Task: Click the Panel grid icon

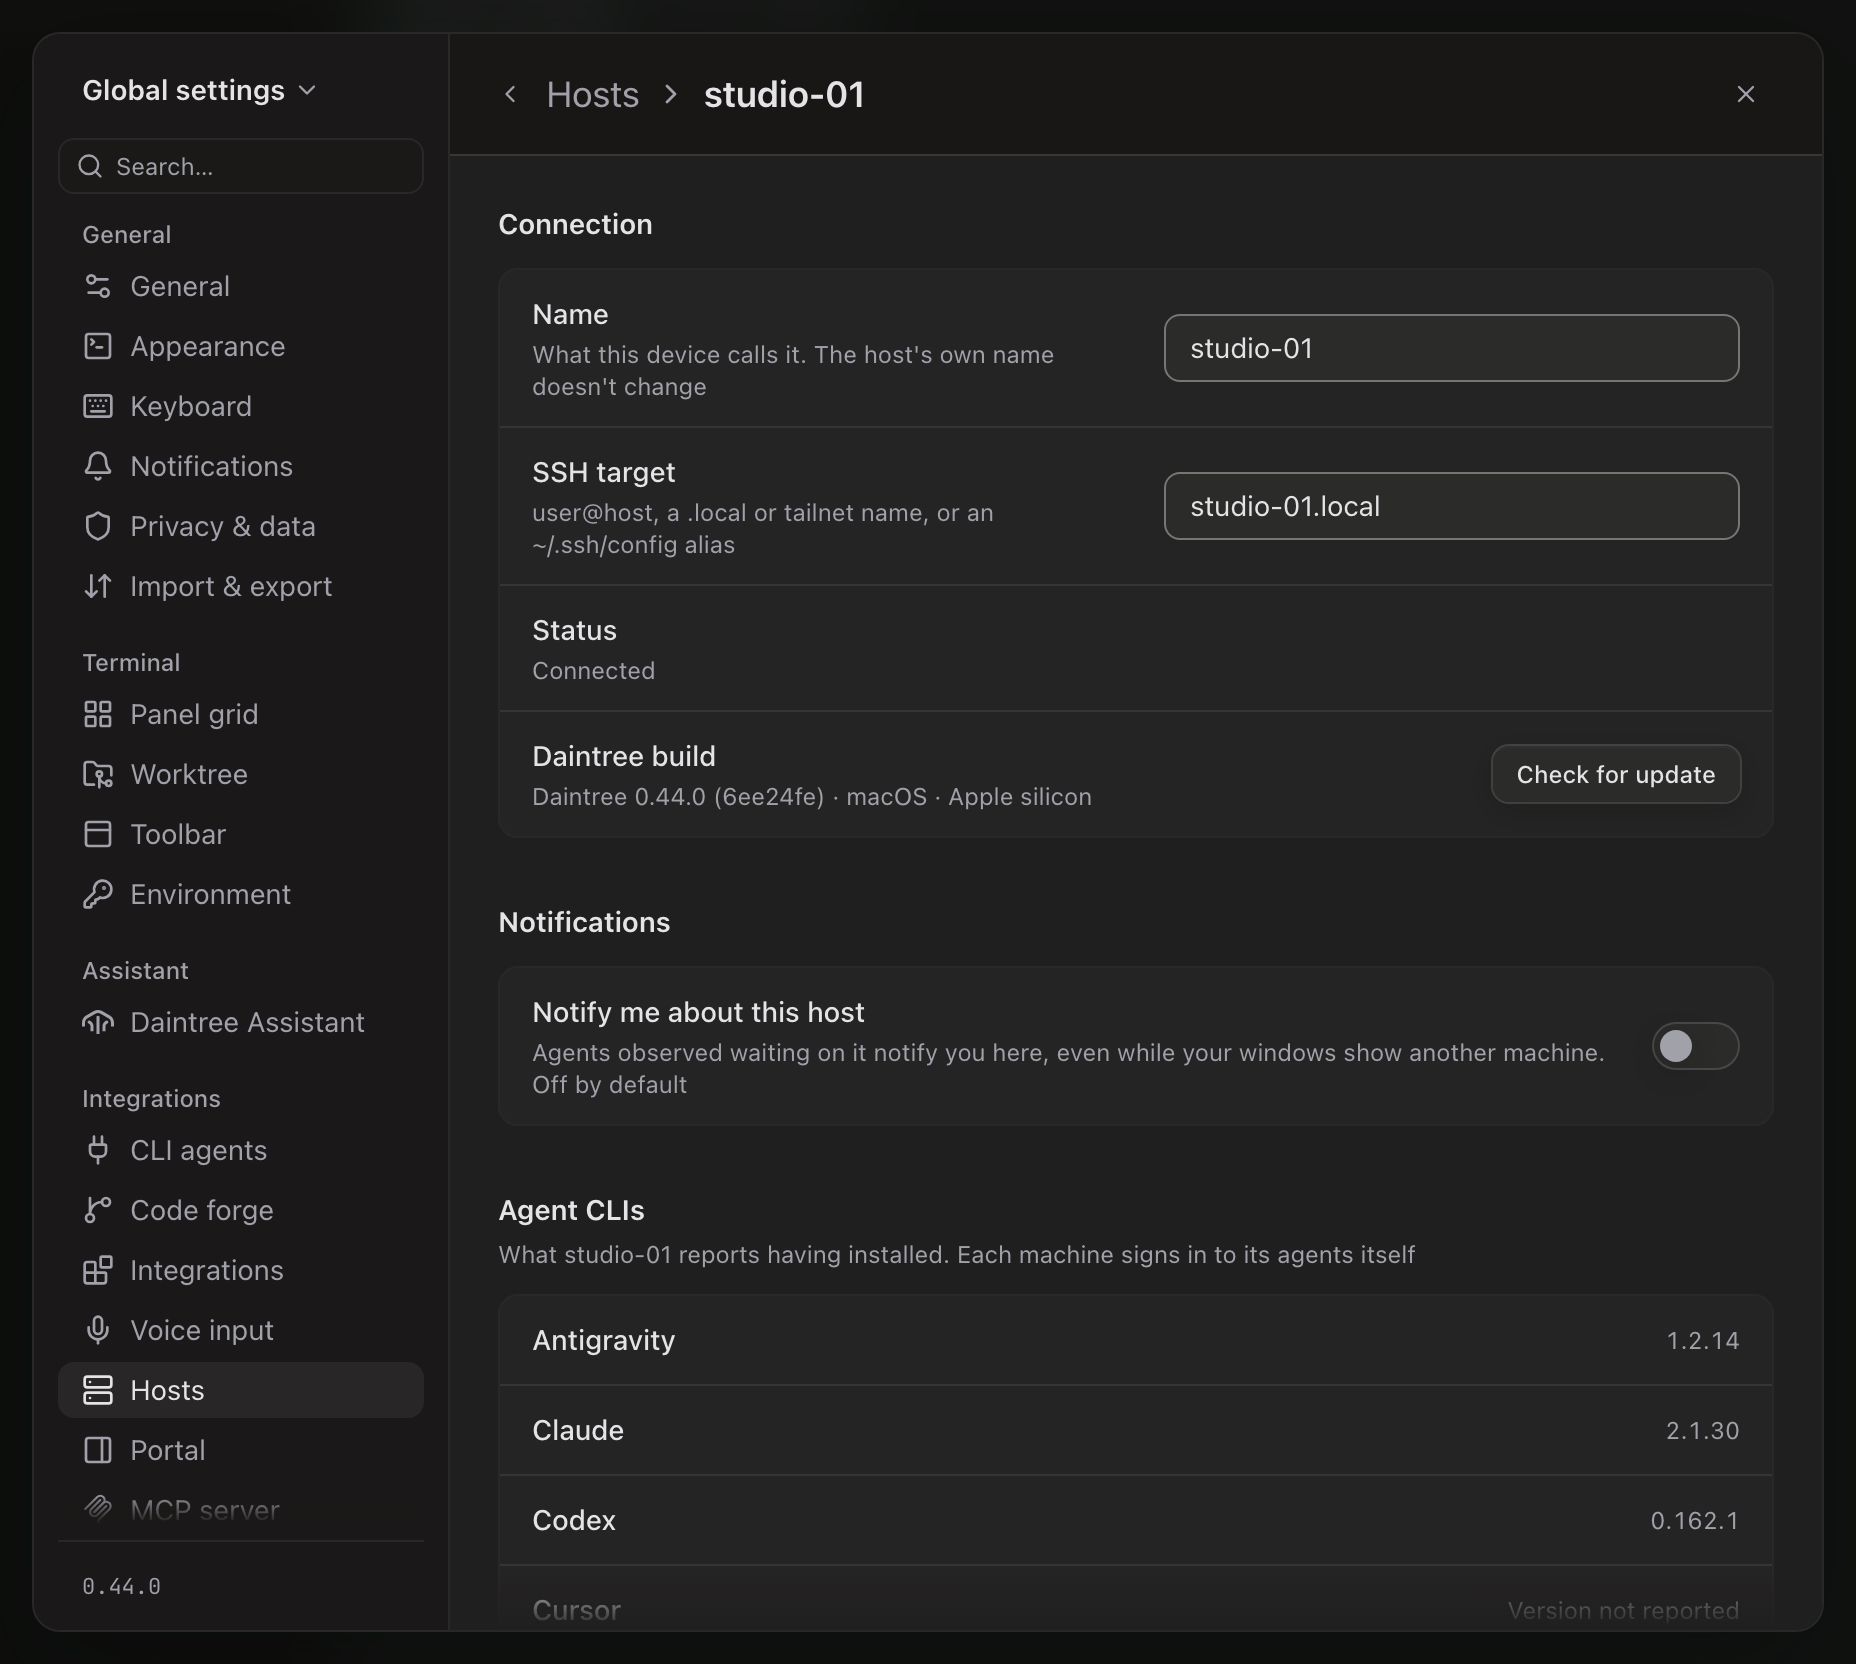Action: pyautogui.click(x=97, y=714)
